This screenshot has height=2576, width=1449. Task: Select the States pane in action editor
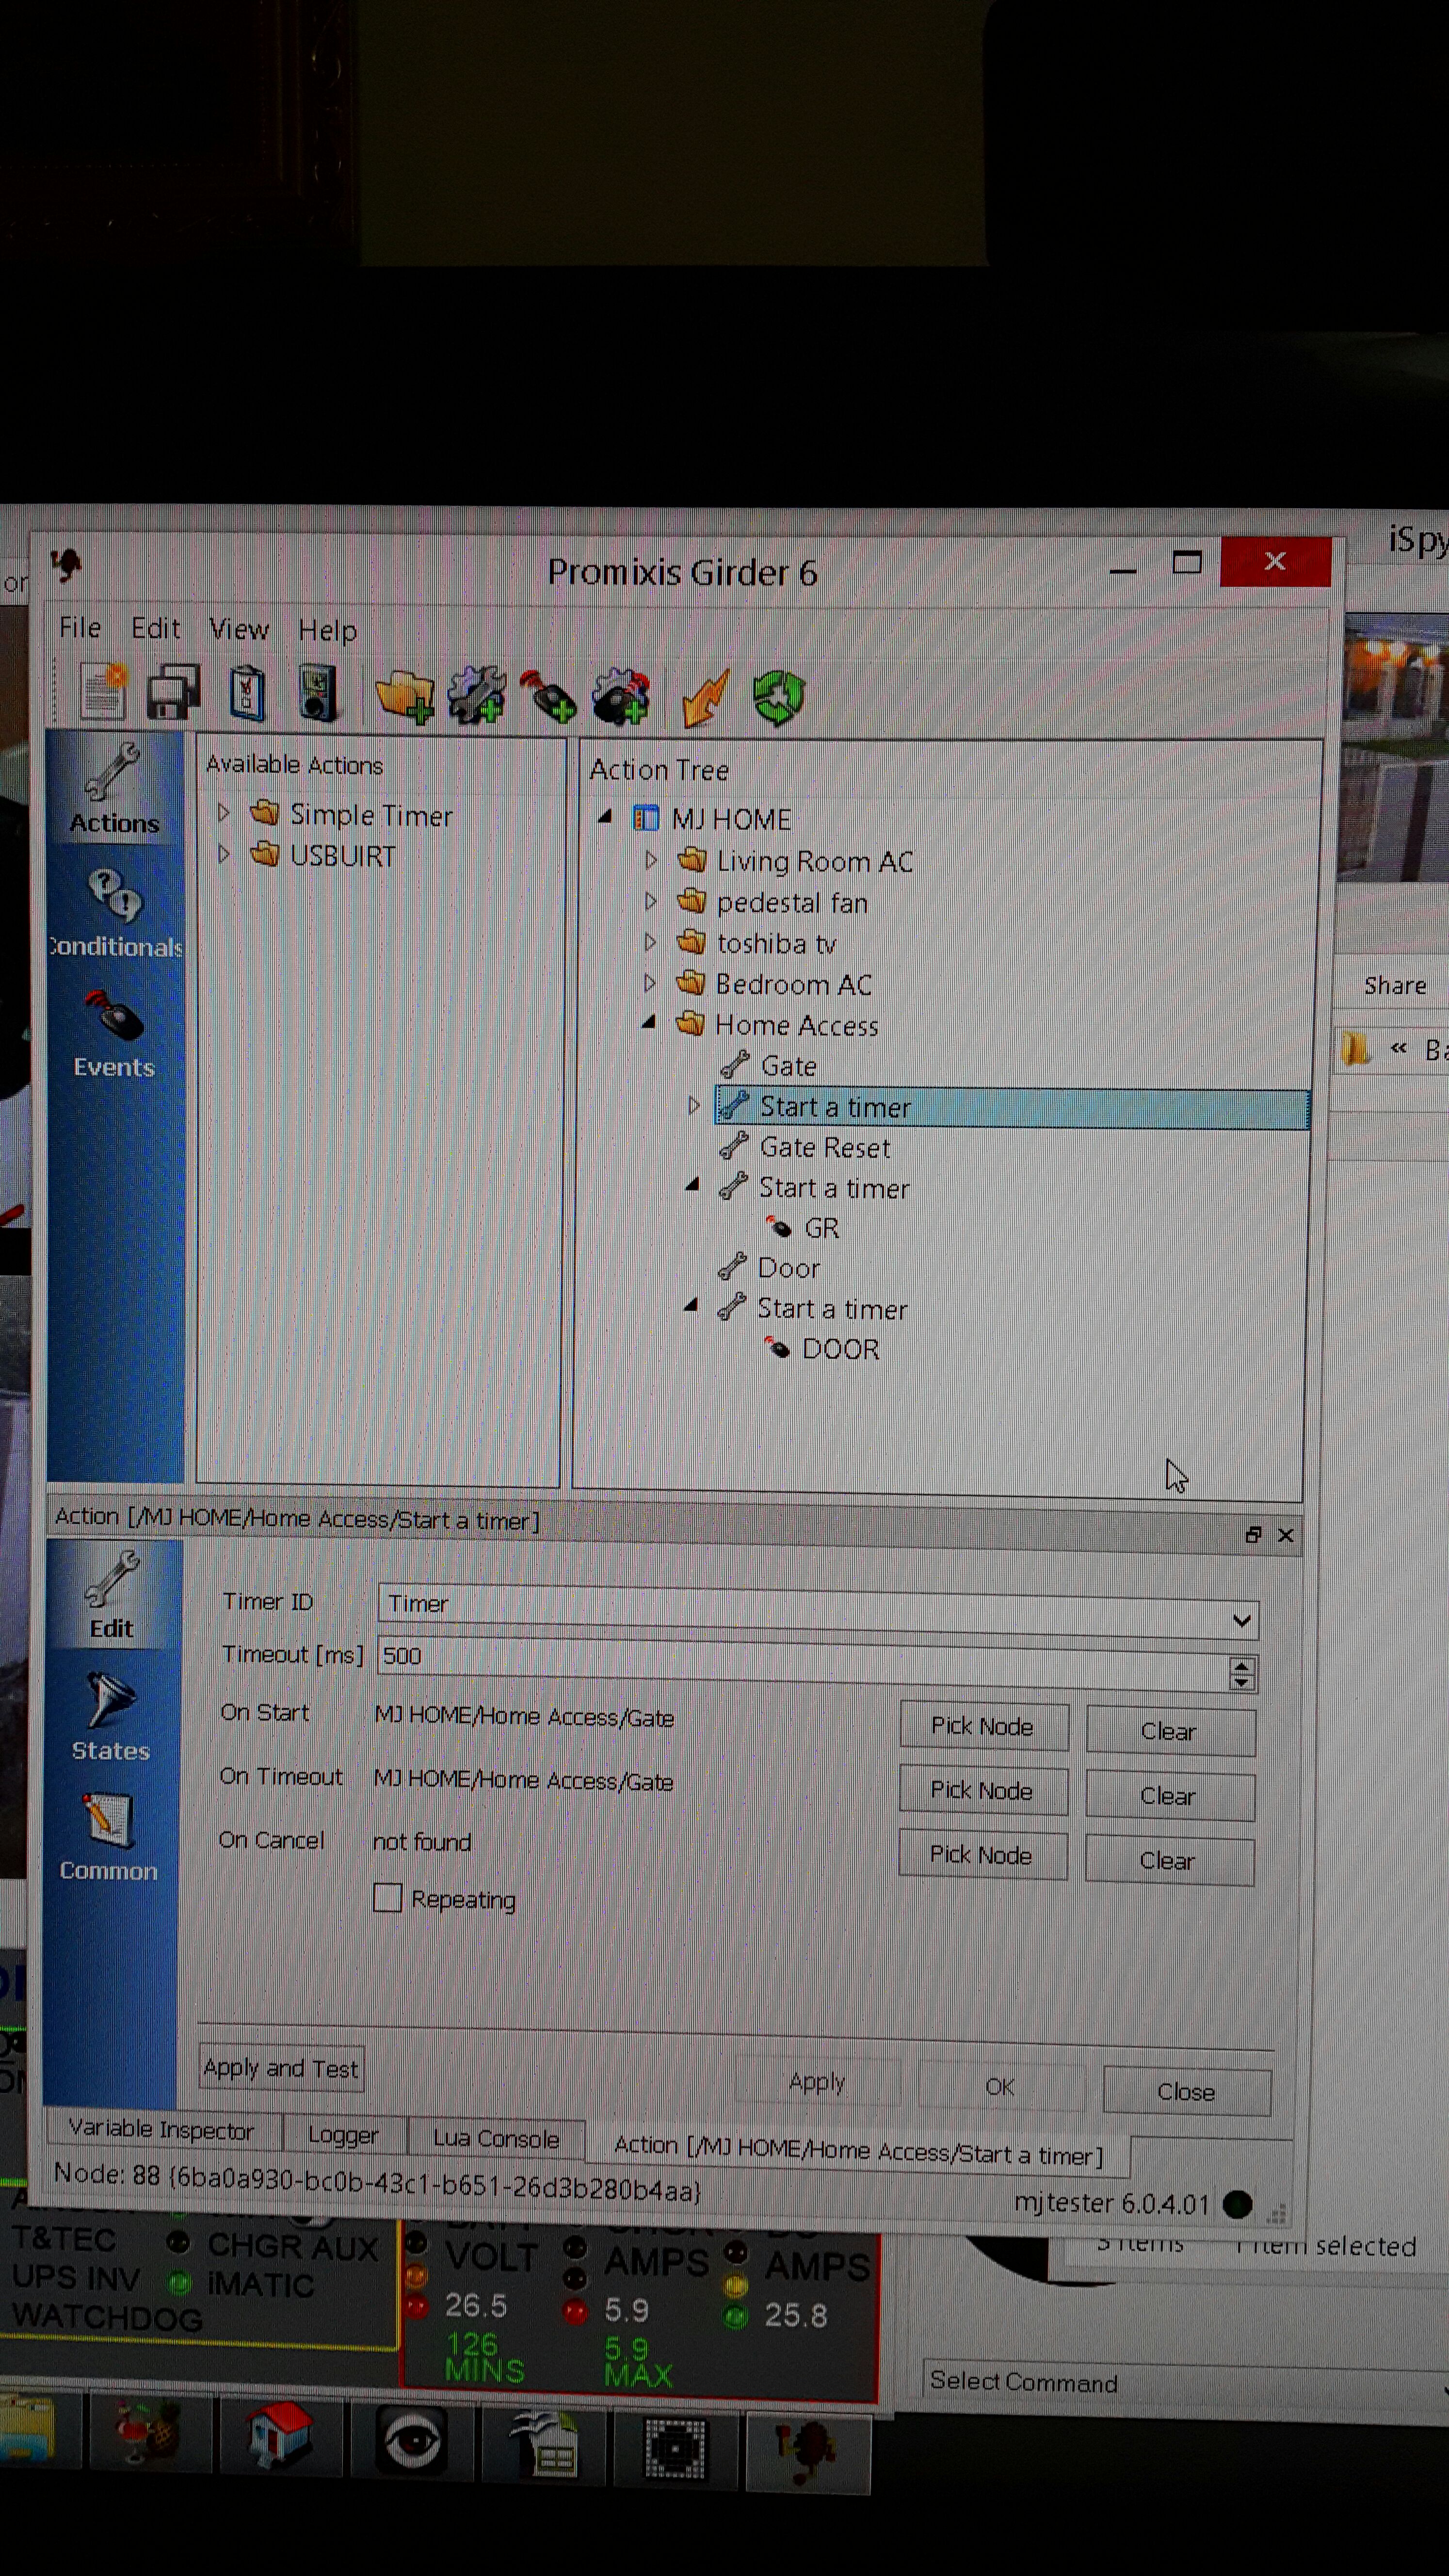point(110,1716)
